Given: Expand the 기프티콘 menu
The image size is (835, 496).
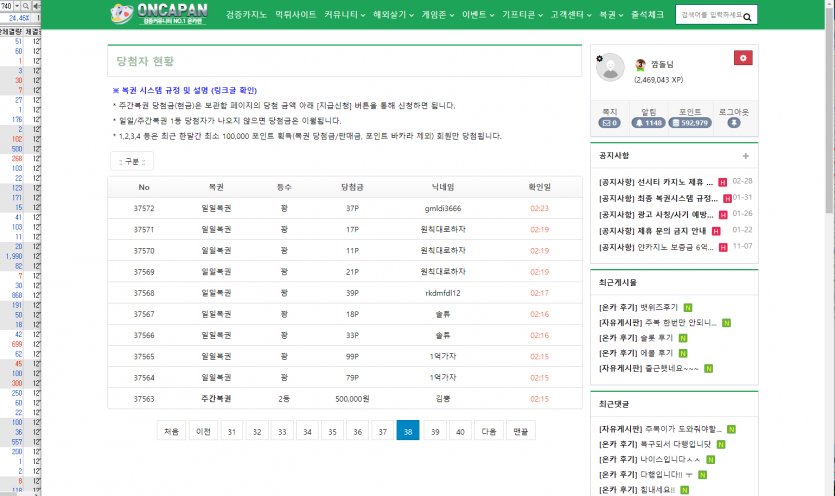Looking at the screenshot, I should (522, 15).
